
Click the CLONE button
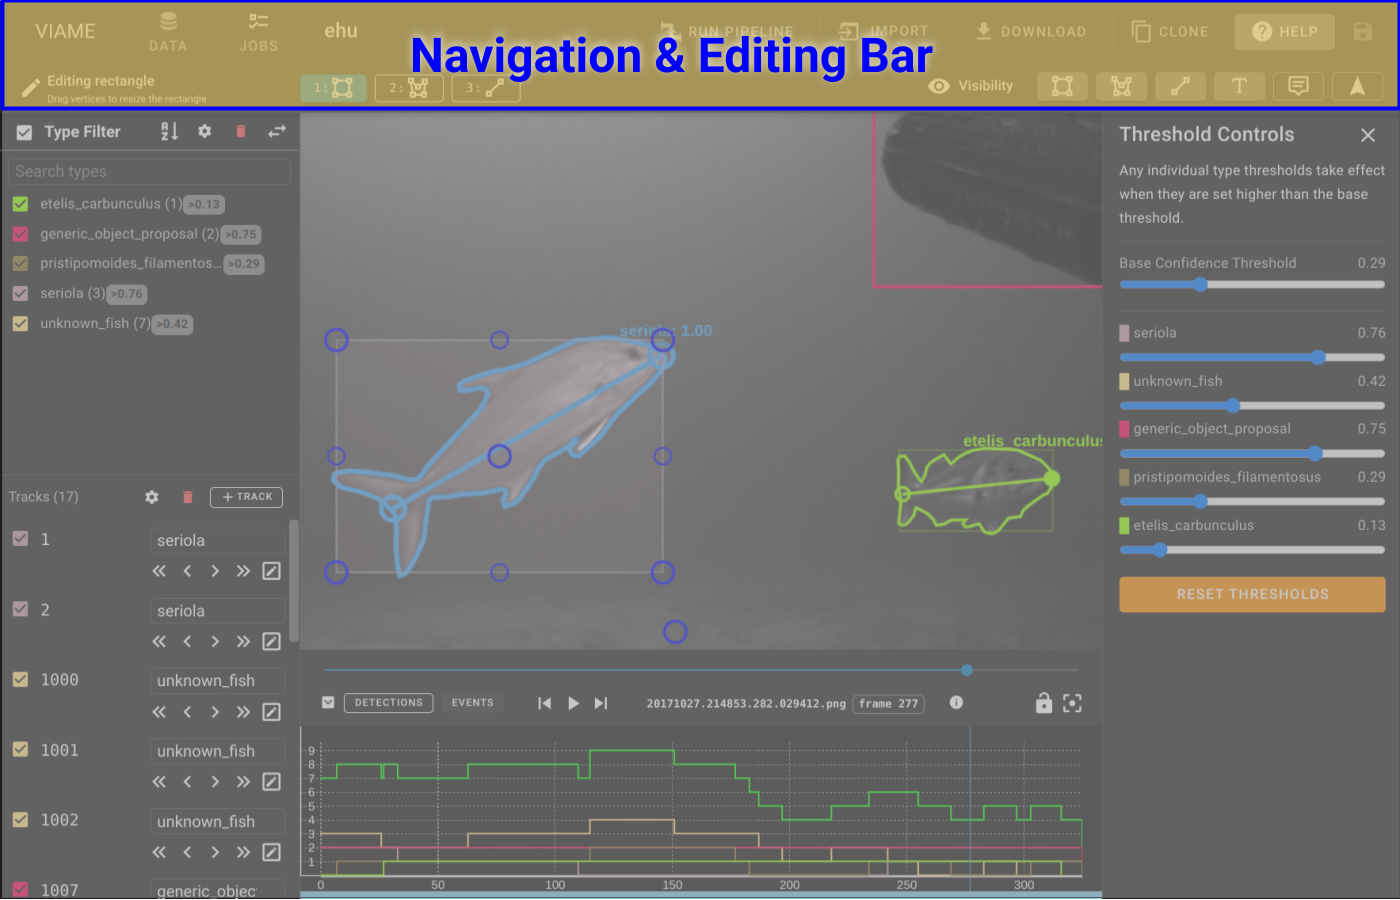tap(1169, 31)
